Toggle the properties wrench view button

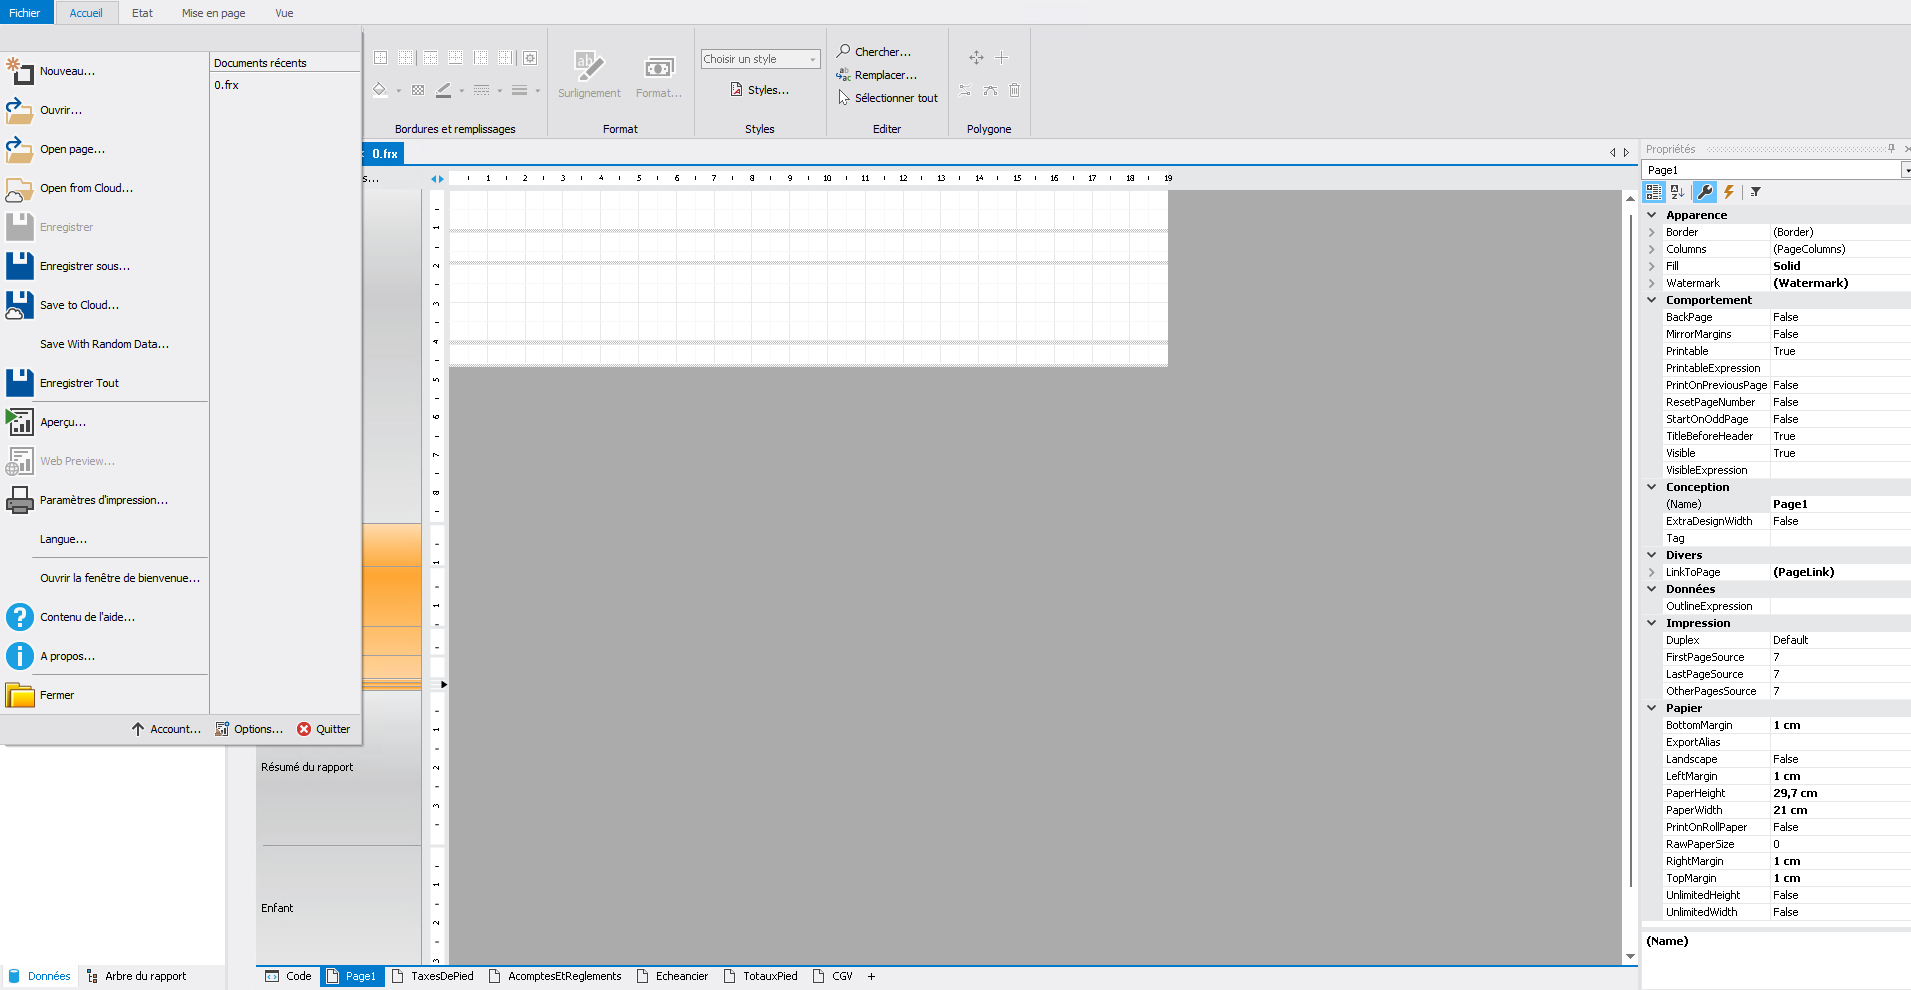(x=1704, y=192)
